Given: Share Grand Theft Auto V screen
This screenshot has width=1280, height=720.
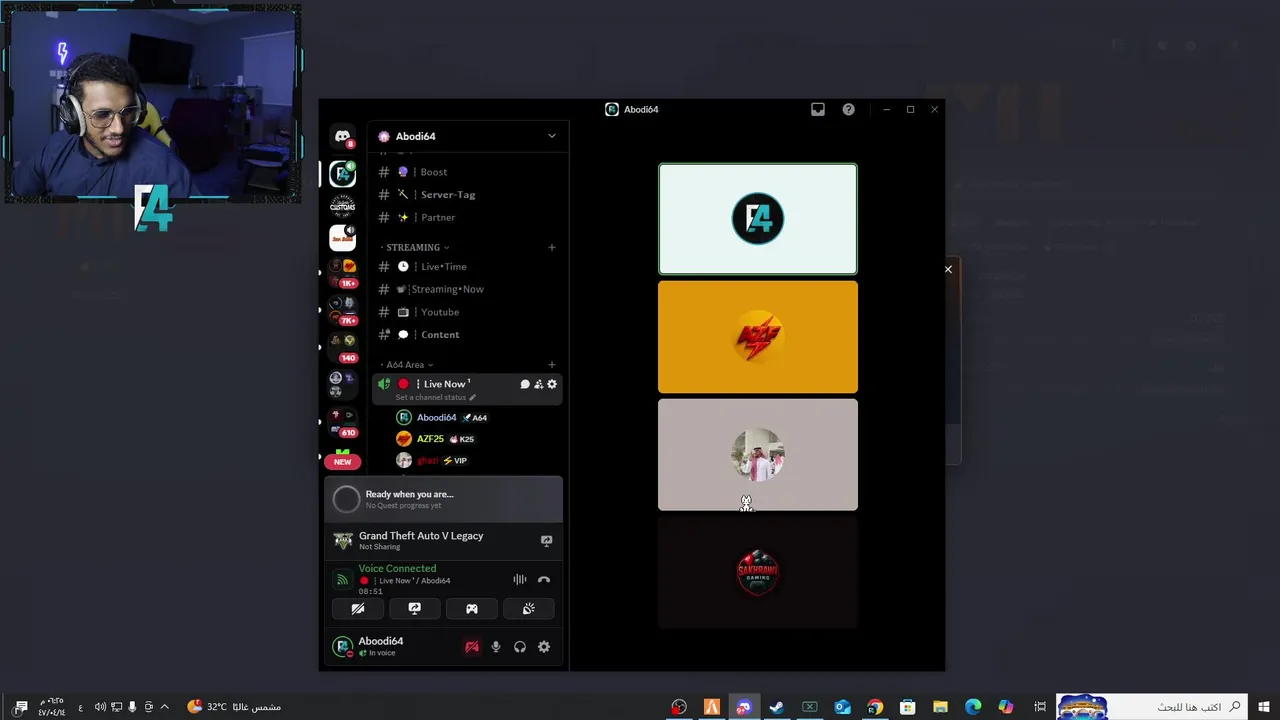Looking at the screenshot, I should click(546, 541).
